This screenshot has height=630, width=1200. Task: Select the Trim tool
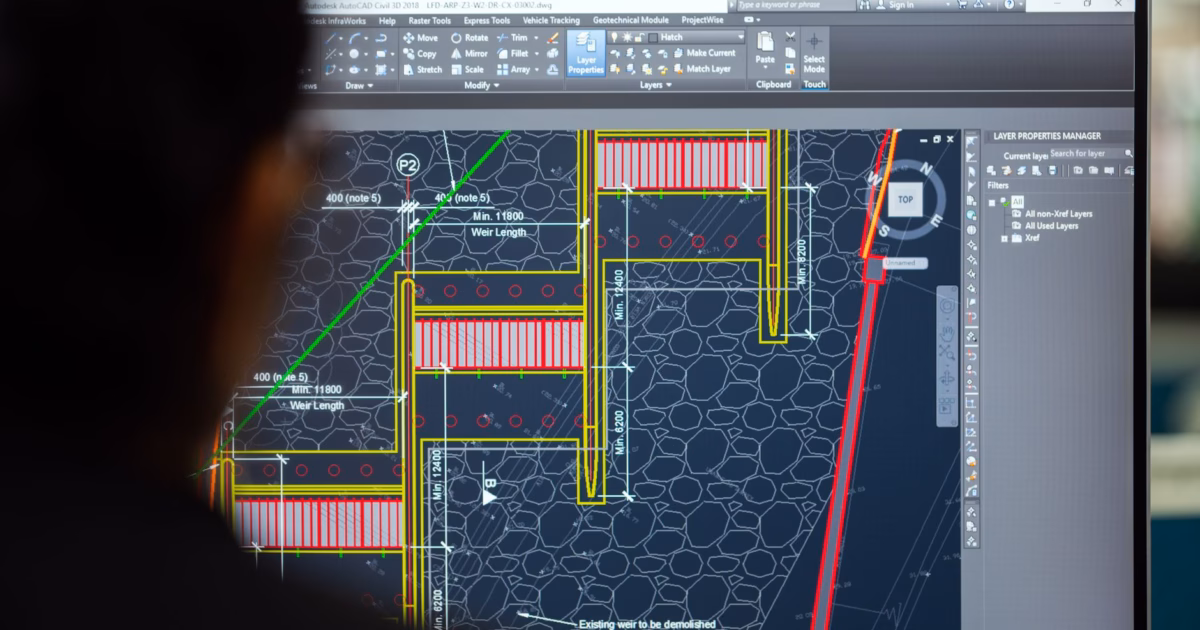(512, 38)
